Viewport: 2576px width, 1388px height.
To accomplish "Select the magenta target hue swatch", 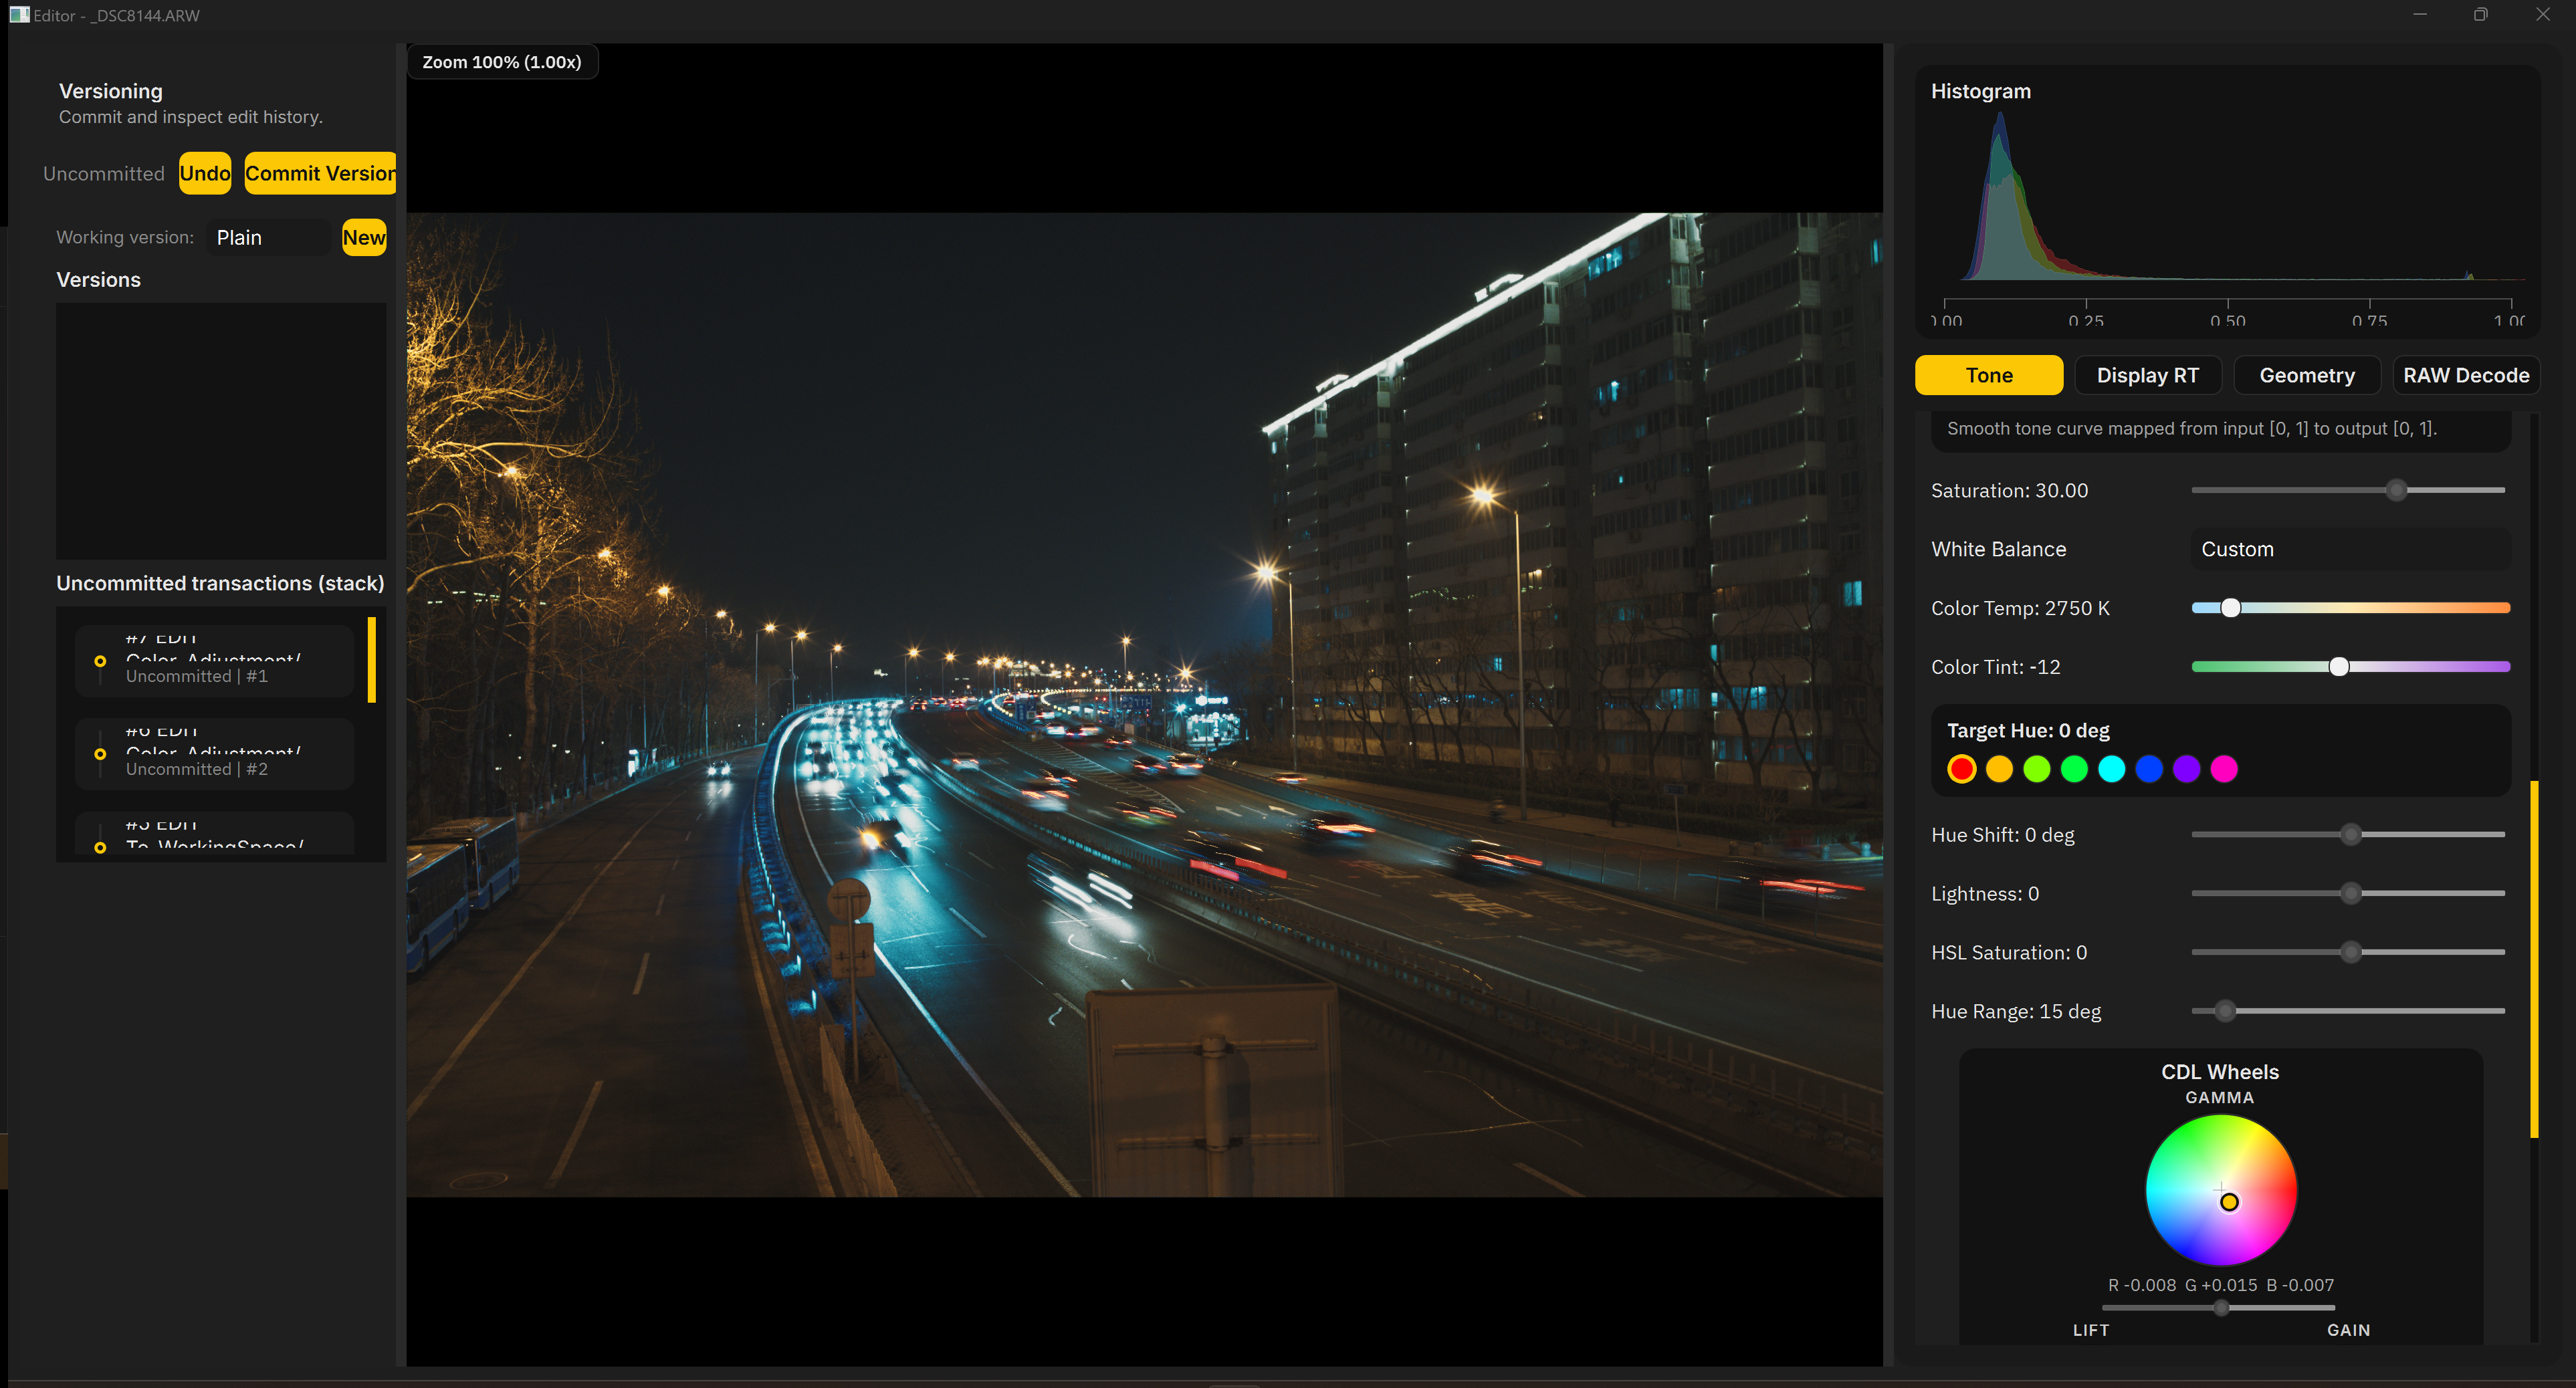I will tap(2223, 769).
